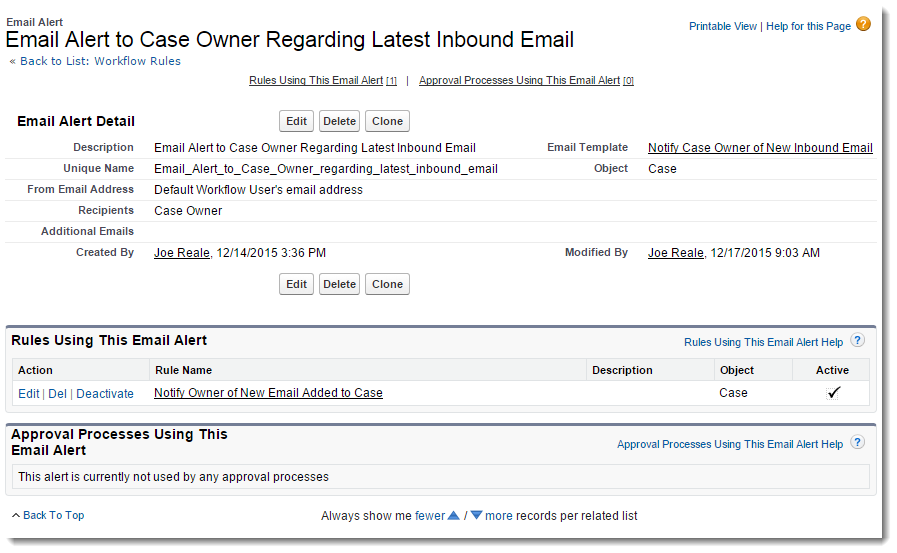Click the Modified By timestamp 12/17/2015 9:03 AM
897x553 pixels.
[x=765, y=253]
